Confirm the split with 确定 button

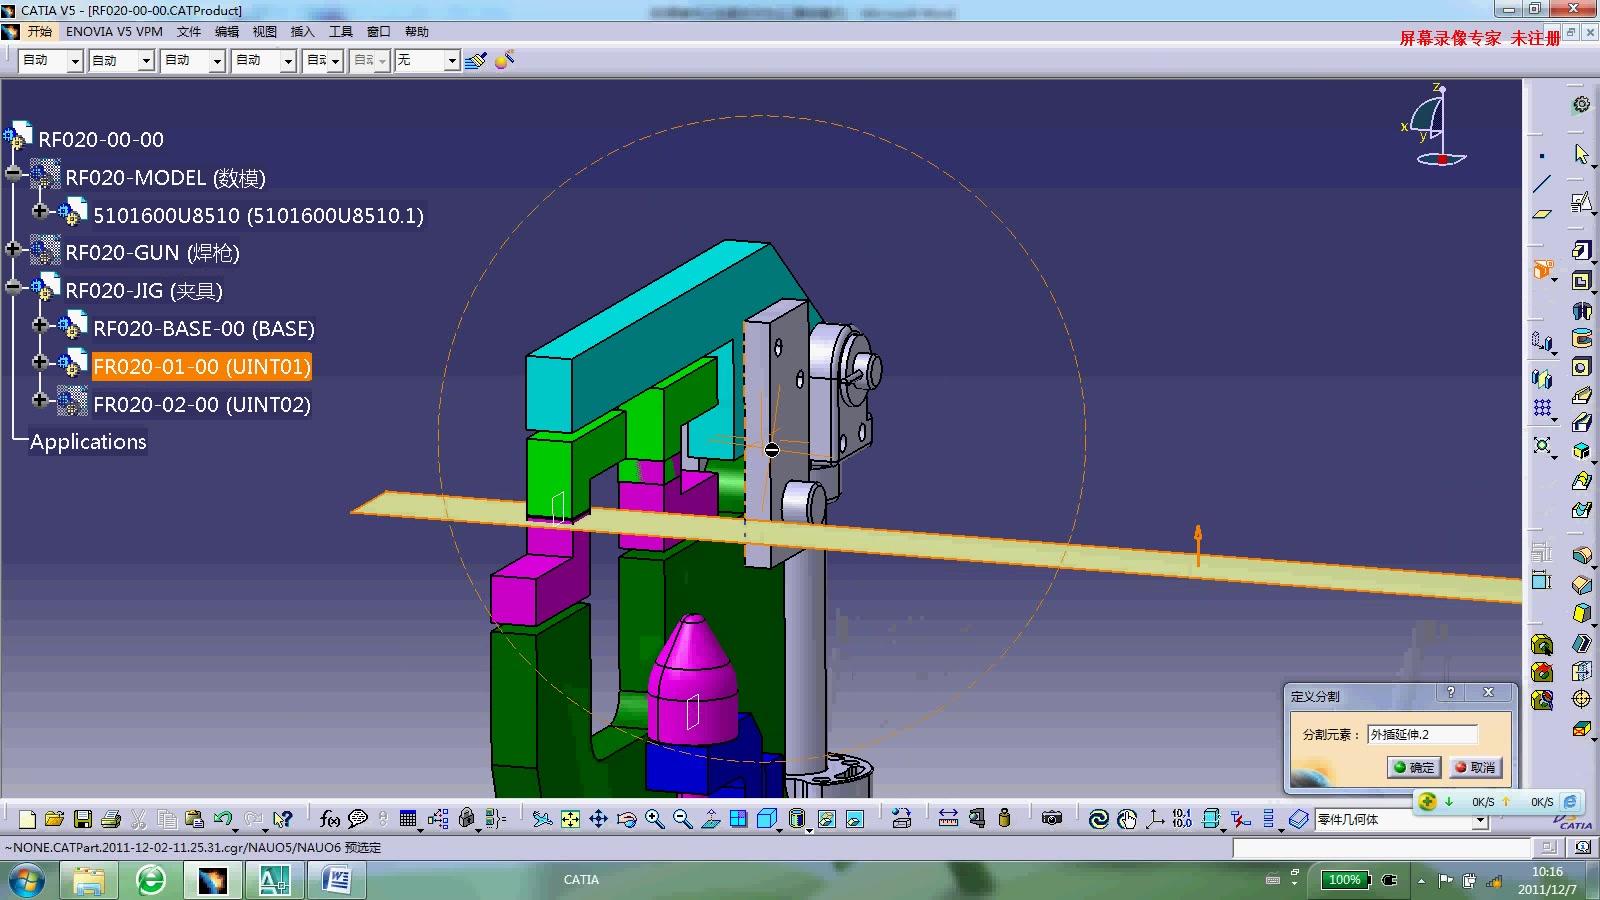tap(1414, 767)
